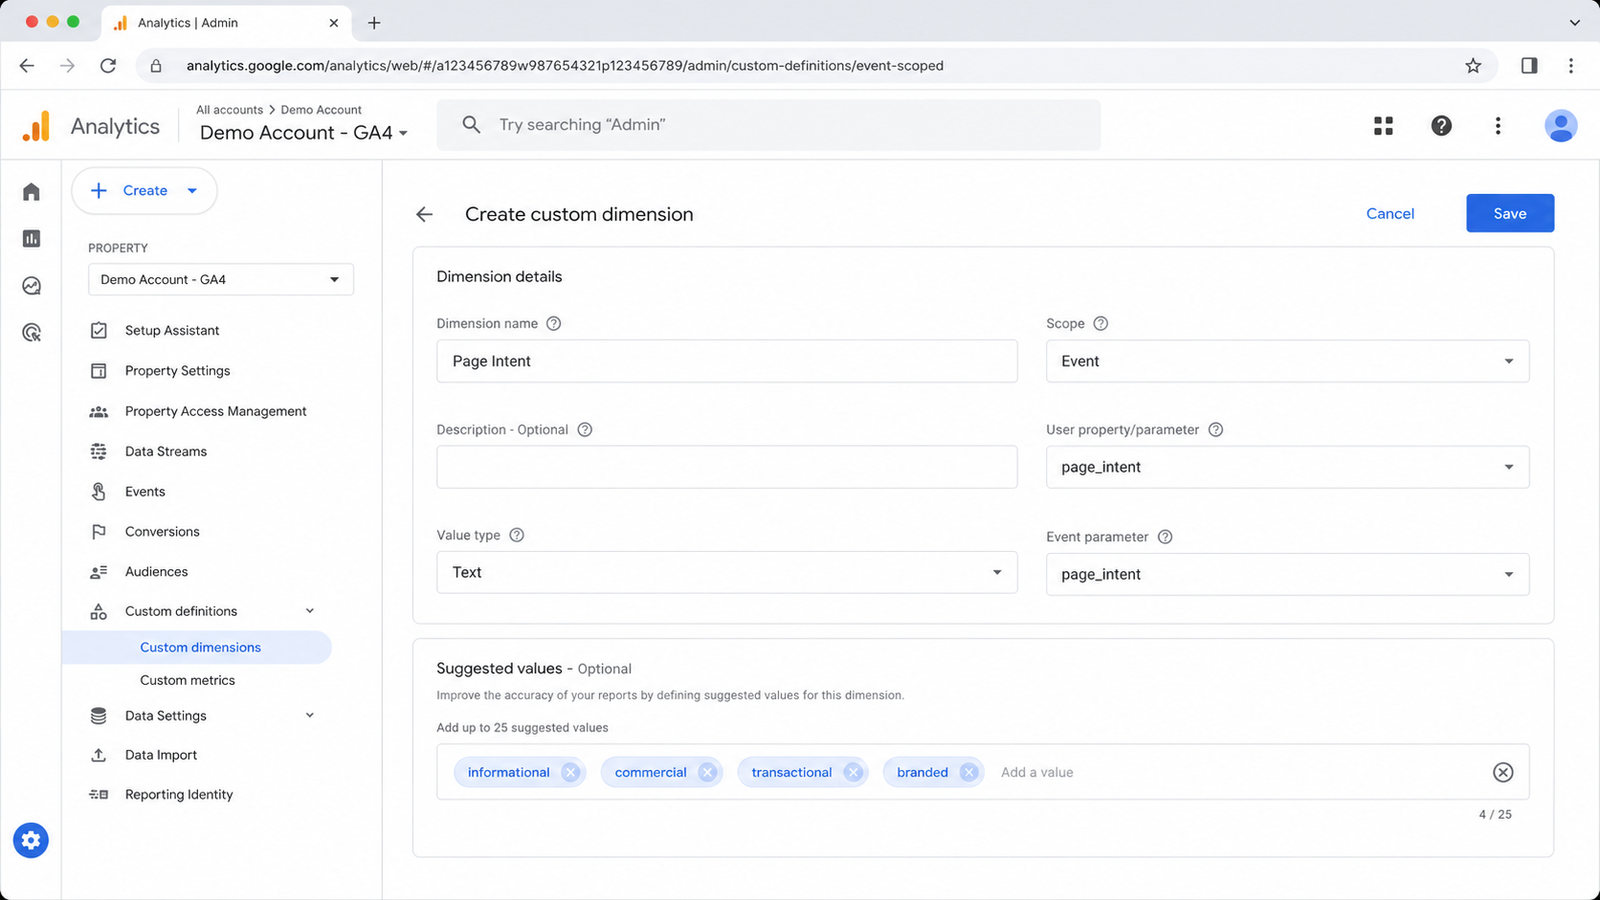Collapse the Custom definitions section

(x=310, y=611)
